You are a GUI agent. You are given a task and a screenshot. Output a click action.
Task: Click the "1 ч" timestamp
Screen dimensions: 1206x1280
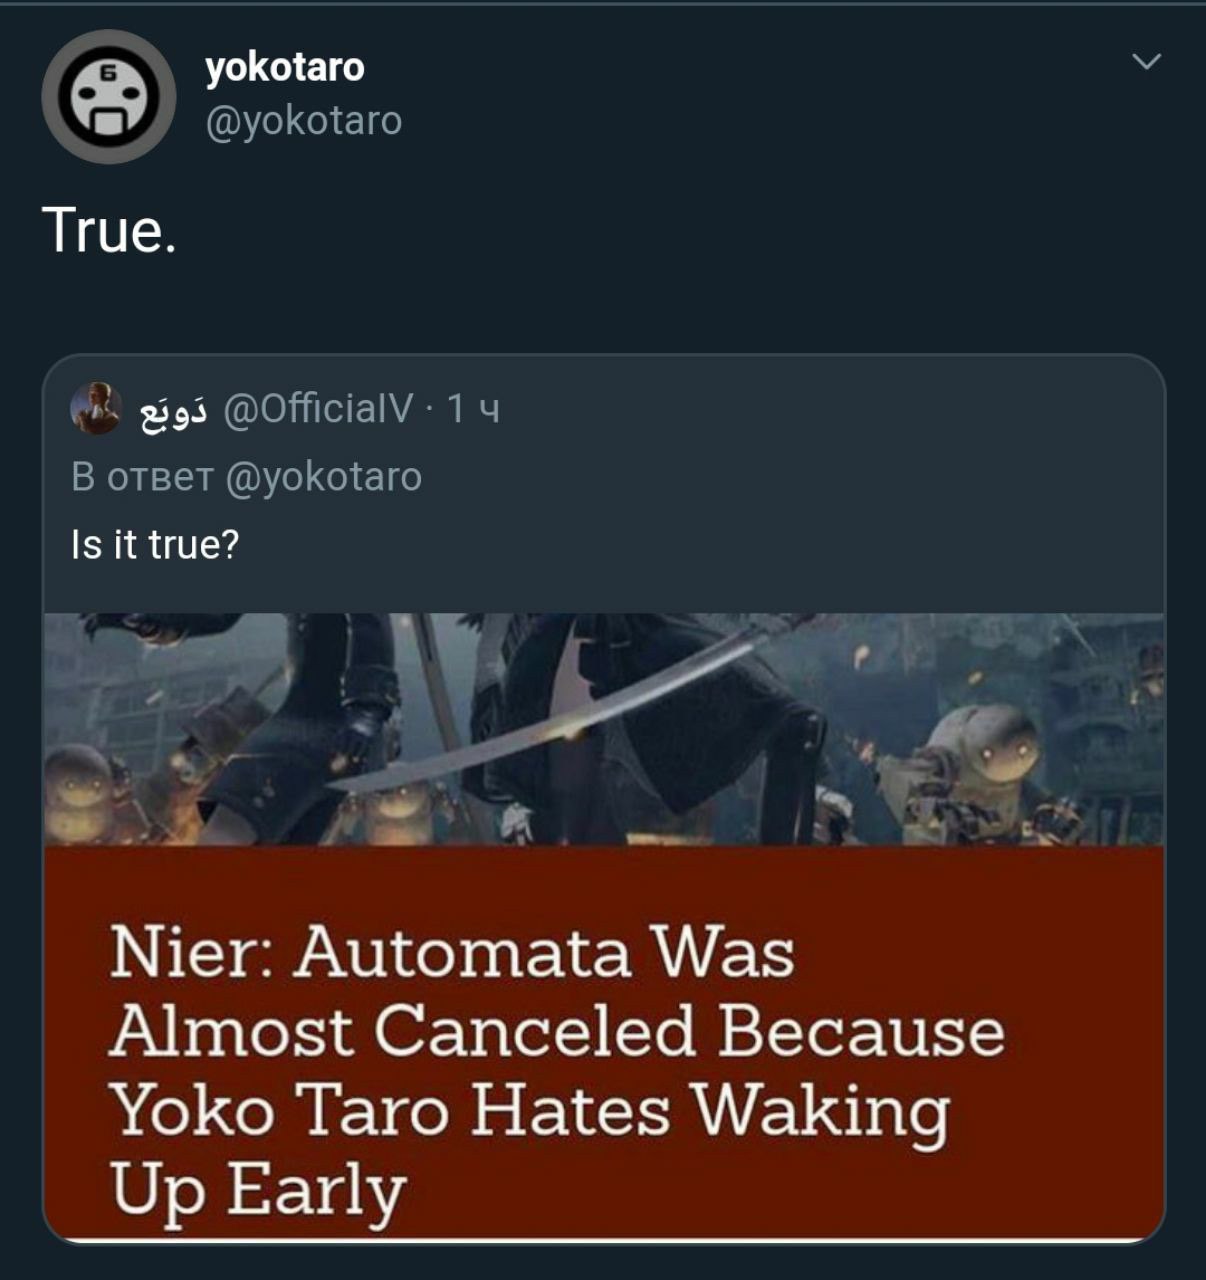pos(472,408)
